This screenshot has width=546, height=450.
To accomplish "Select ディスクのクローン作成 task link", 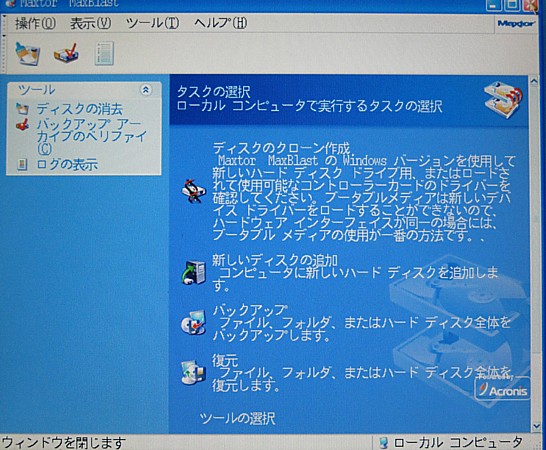I will 281,148.
